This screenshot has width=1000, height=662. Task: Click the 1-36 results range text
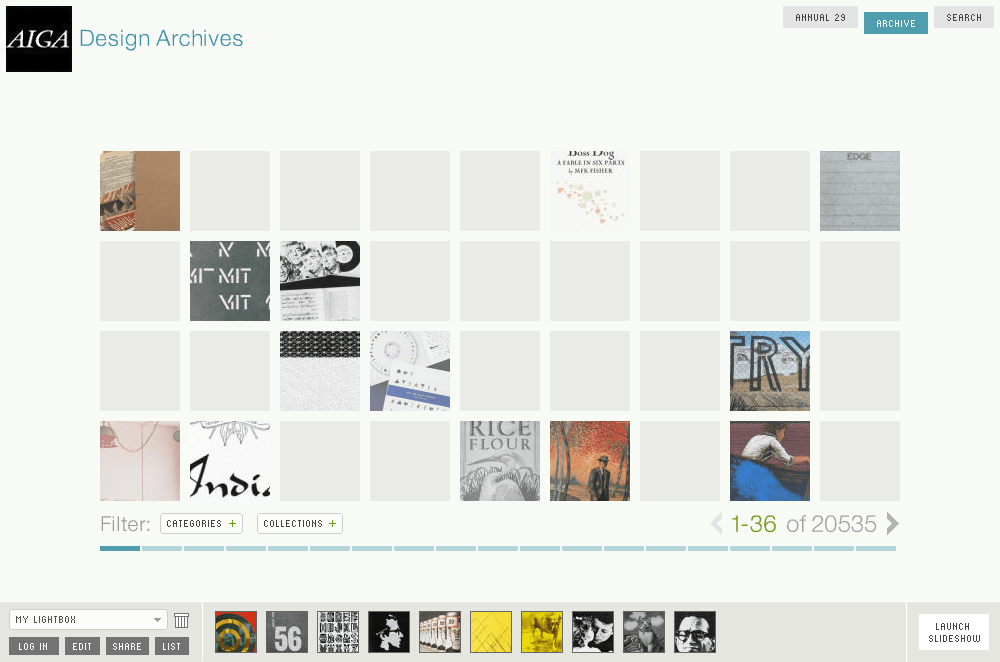point(753,524)
